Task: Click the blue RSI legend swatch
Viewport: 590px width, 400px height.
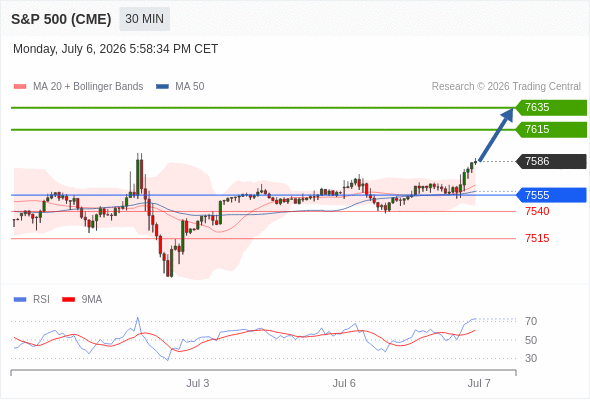Action: (x=20, y=300)
